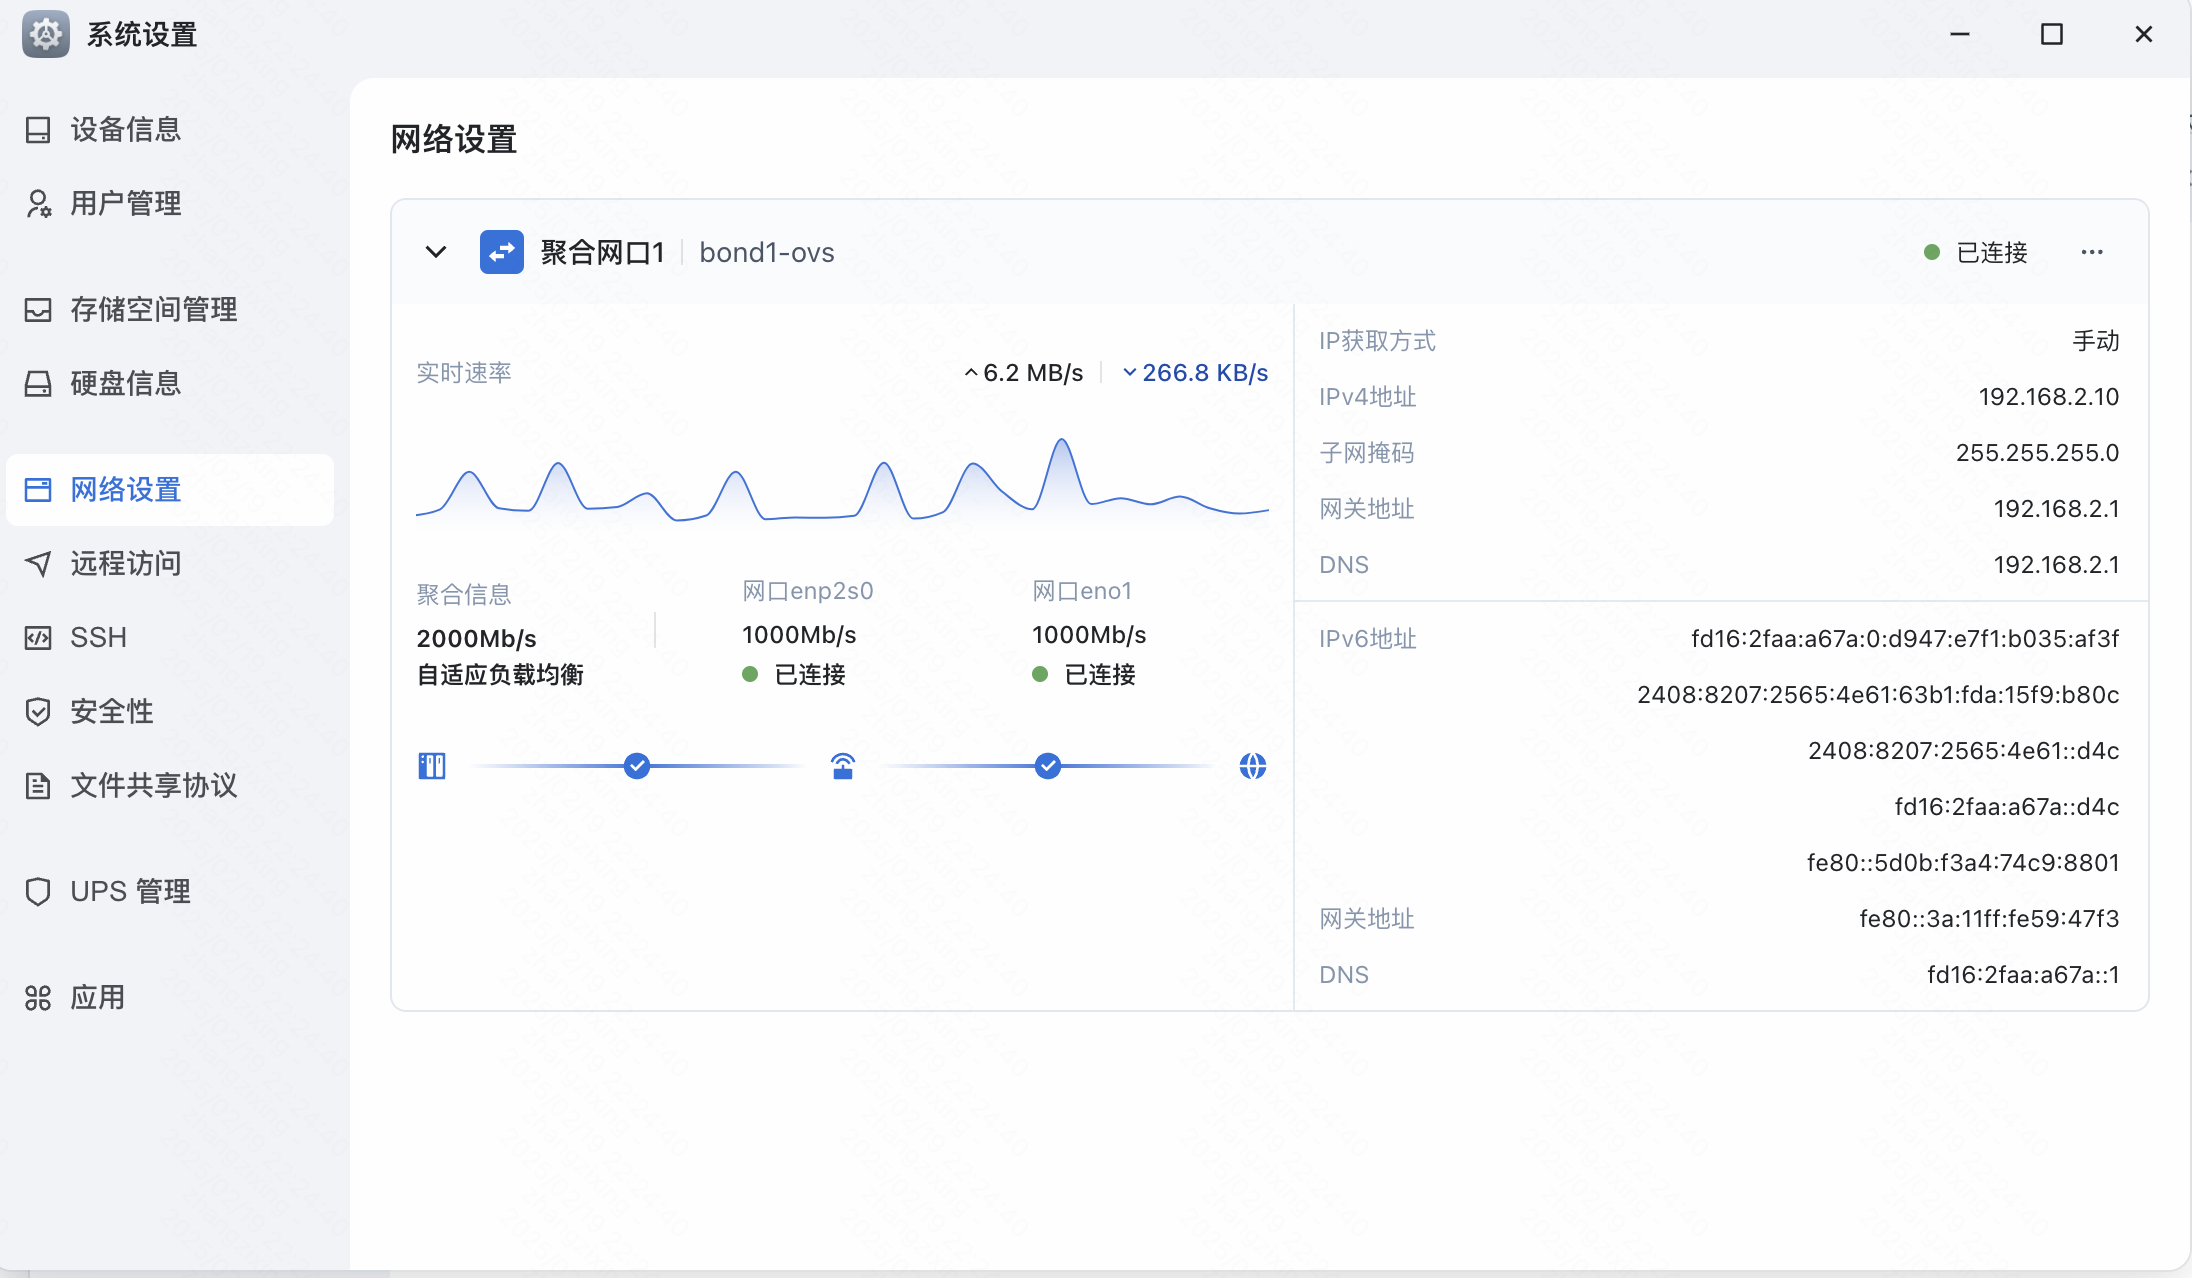Click the NAS device icon in topology
This screenshot has width=2192, height=1278.
pyautogui.click(x=432, y=766)
